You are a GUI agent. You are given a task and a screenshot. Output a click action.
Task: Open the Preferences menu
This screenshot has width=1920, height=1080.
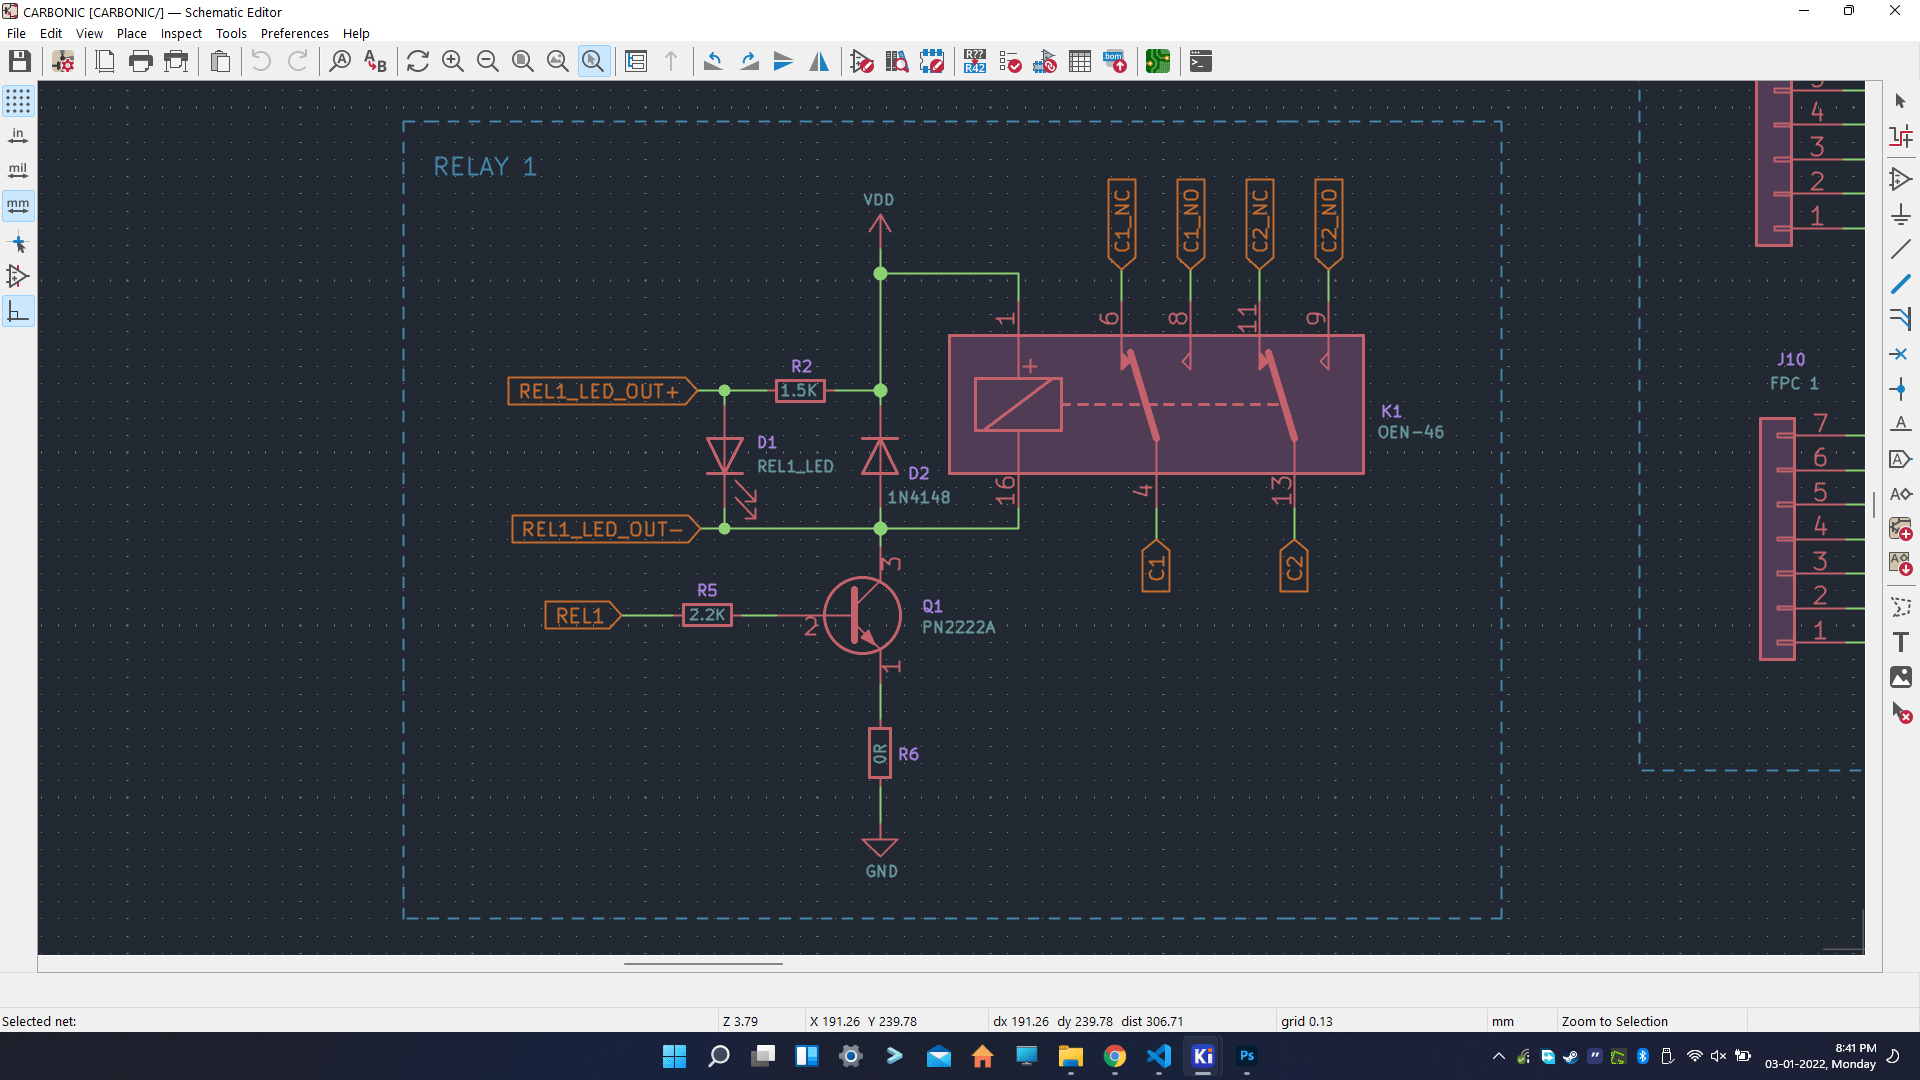[x=295, y=33]
